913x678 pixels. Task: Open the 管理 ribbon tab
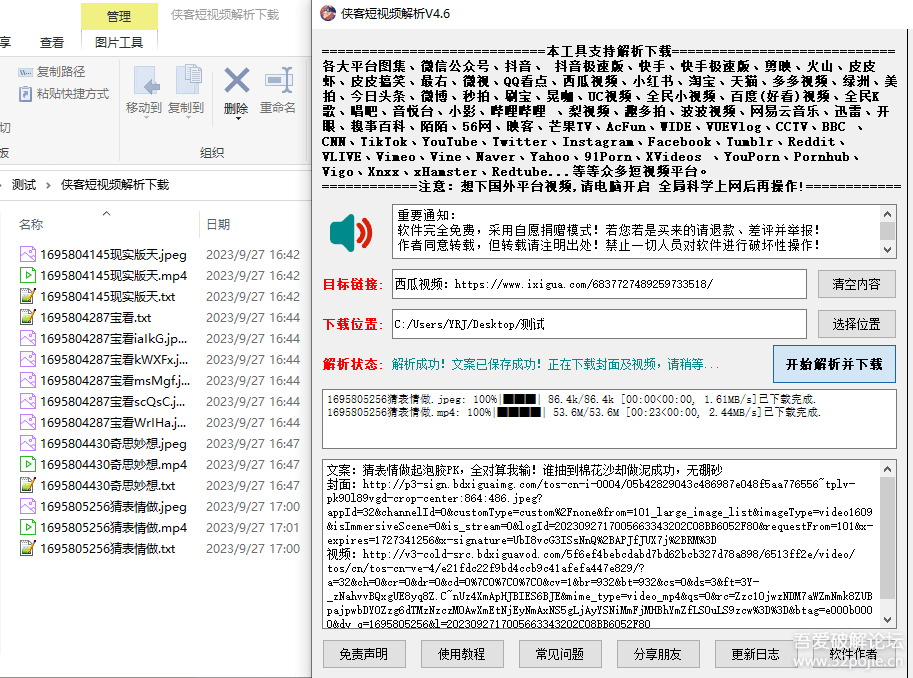point(119,16)
